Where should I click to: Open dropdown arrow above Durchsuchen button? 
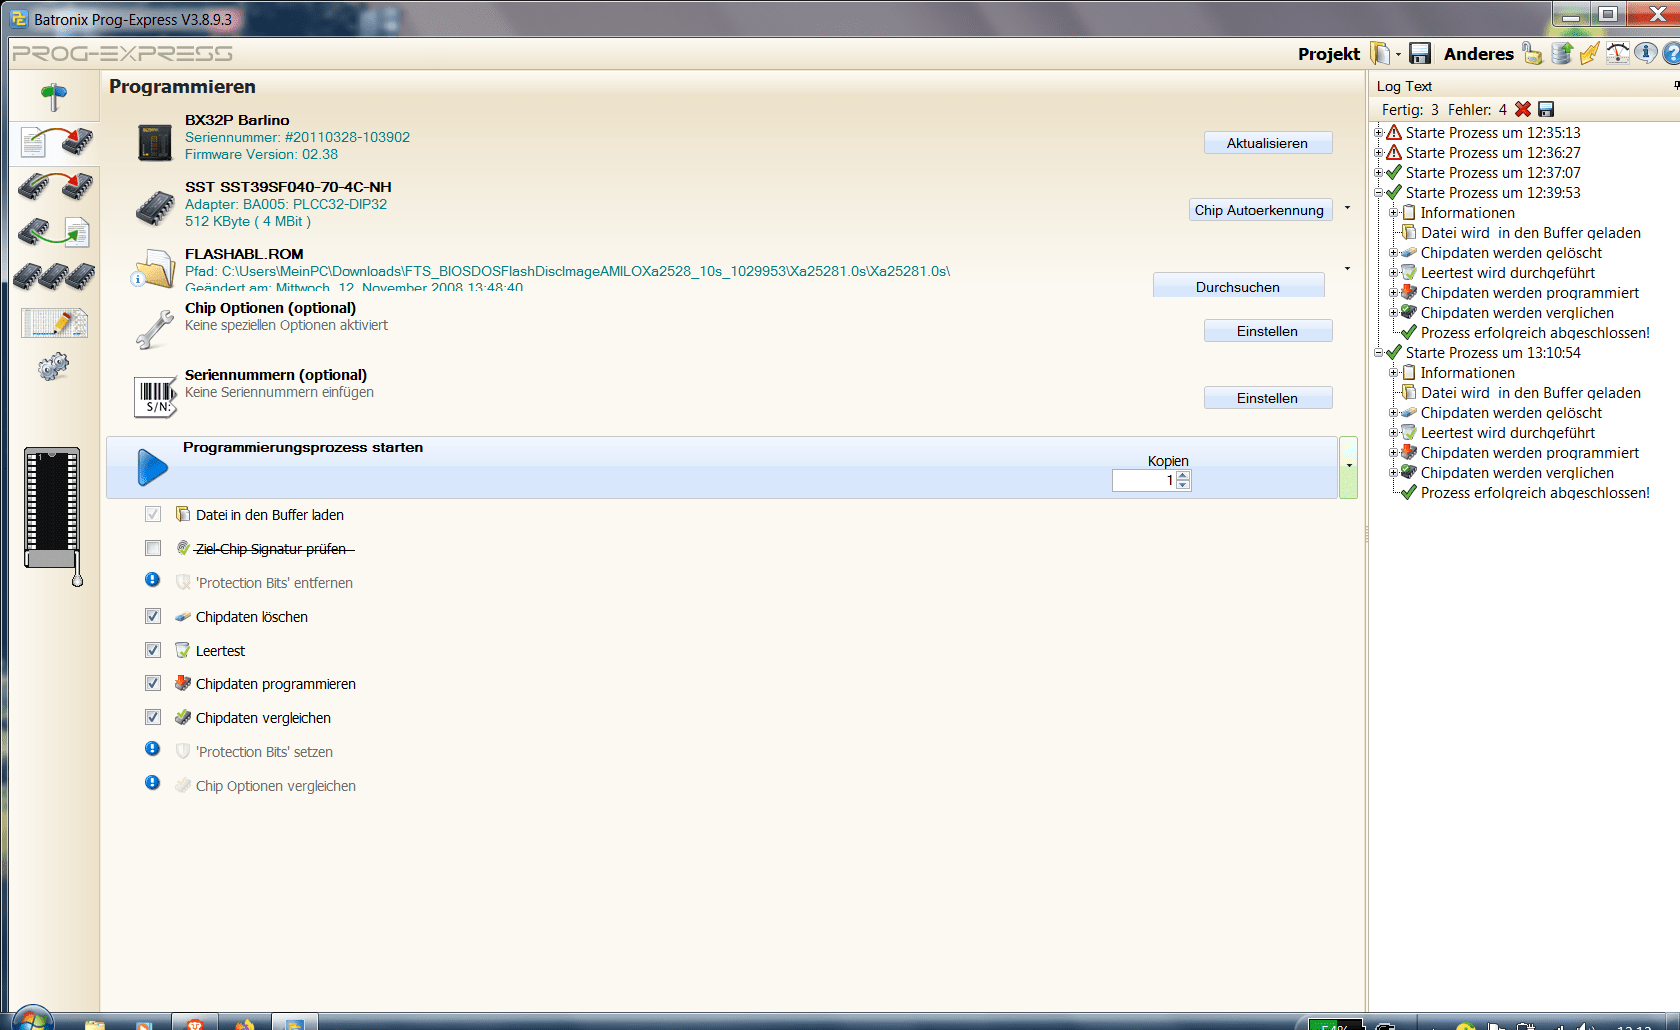pos(1347,269)
